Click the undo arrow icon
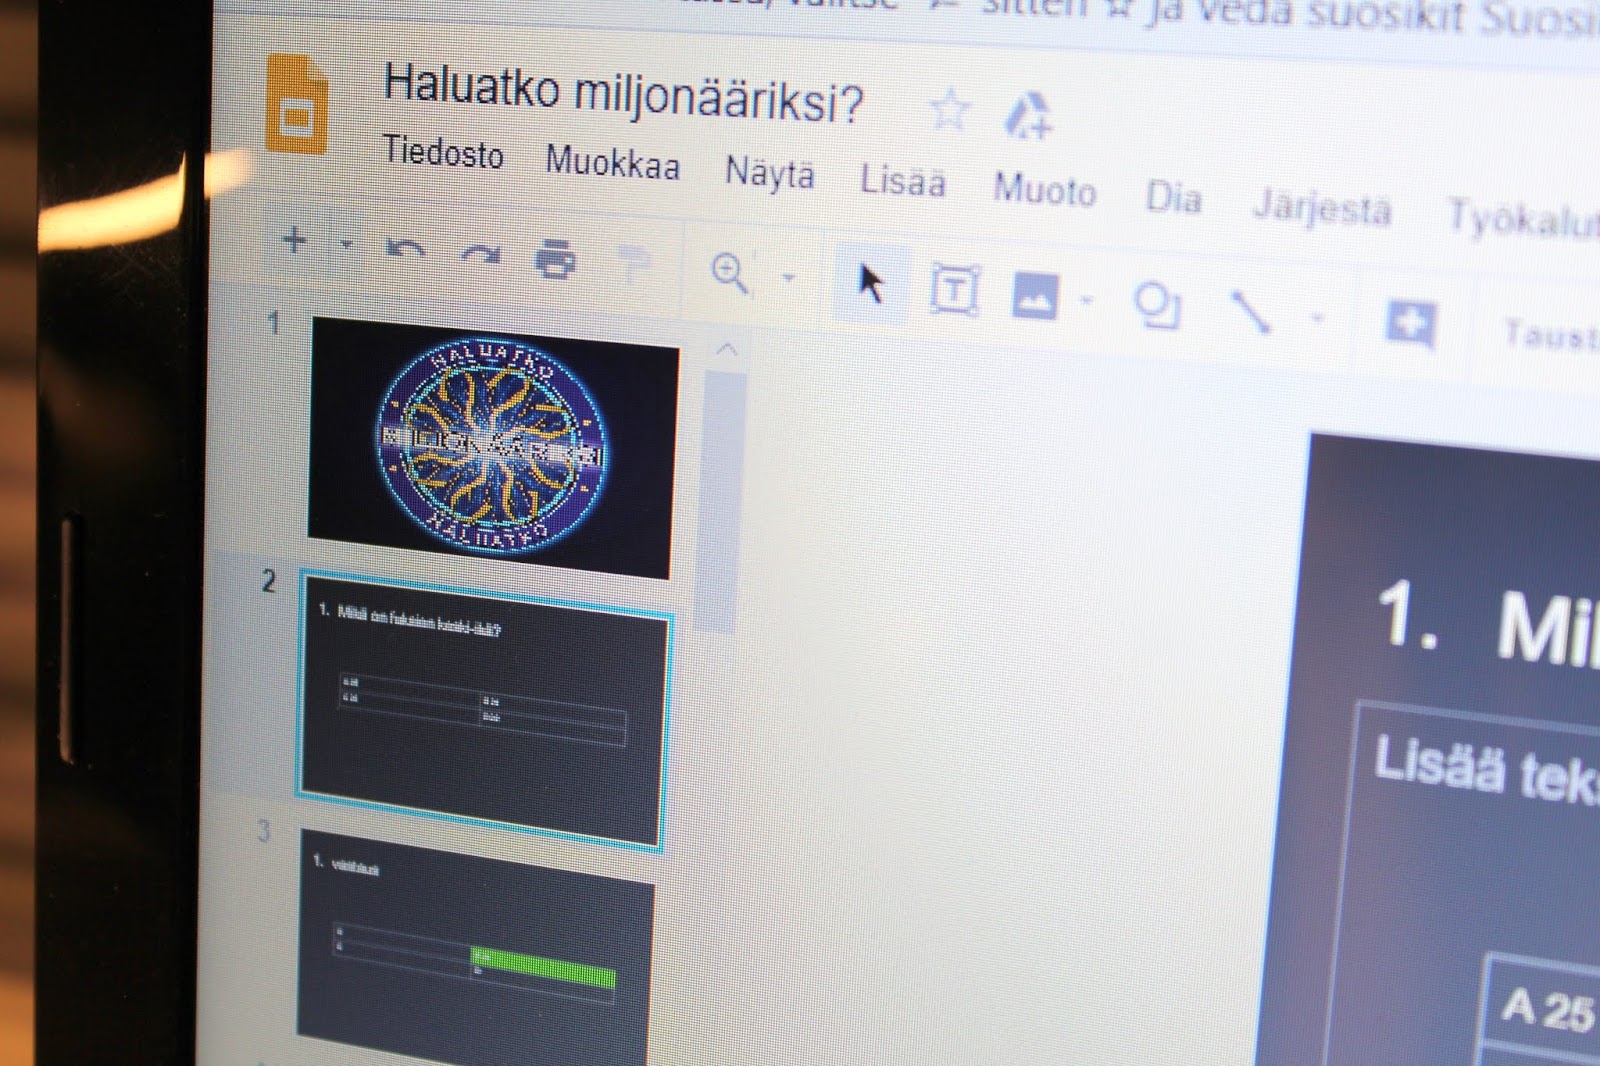This screenshot has height=1066, width=1600. click(x=405, y=250)
